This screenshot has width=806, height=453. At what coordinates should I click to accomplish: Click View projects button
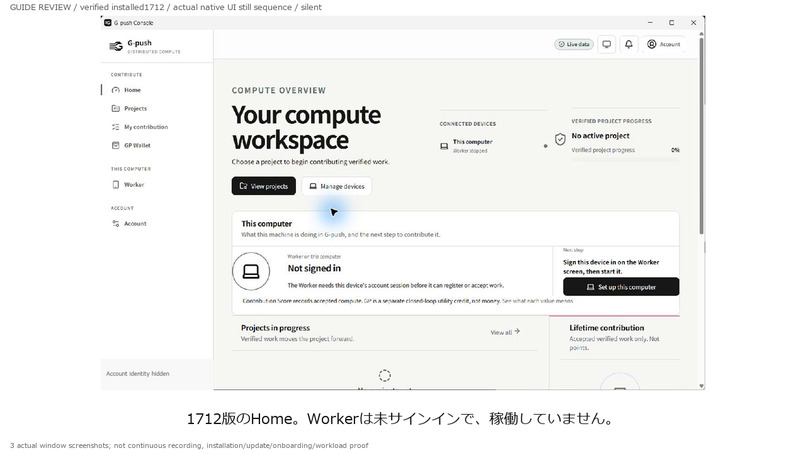(264, 186)
